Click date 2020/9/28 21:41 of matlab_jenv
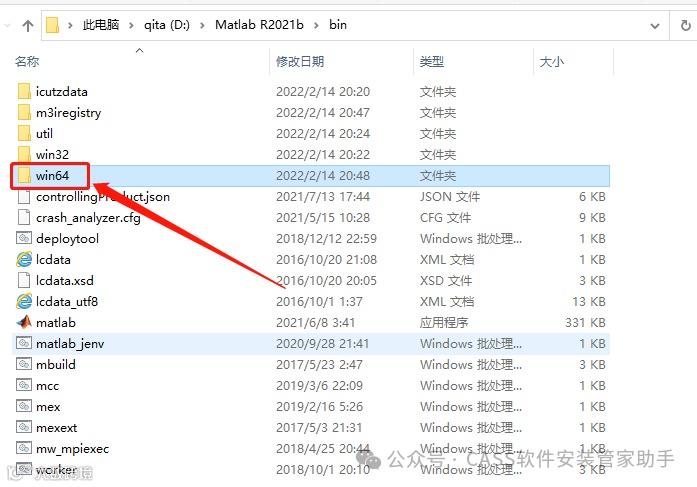697x487 pixels. (323, 343)
